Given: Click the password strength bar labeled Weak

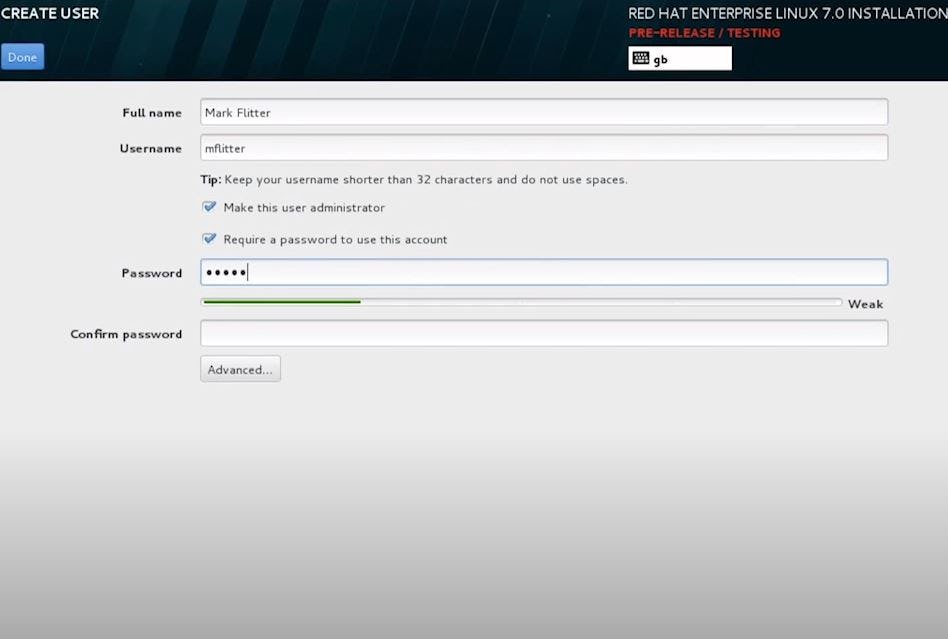Looking at the screenshot, I should (520, 302).
